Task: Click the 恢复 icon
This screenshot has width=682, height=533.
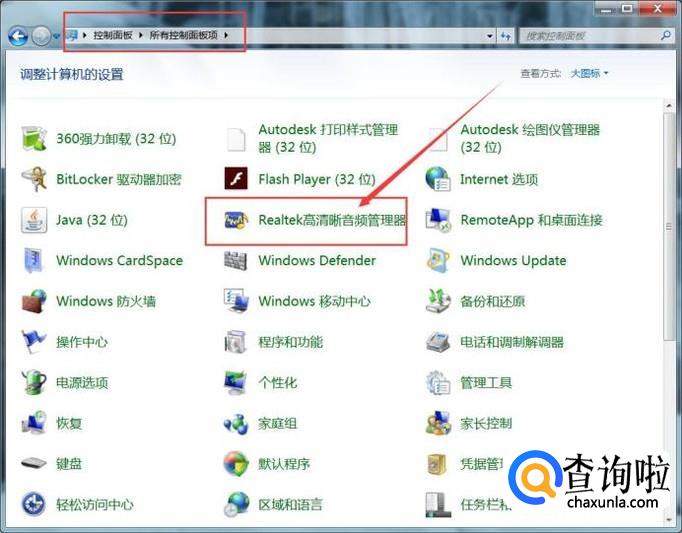Action: [34, 423]
